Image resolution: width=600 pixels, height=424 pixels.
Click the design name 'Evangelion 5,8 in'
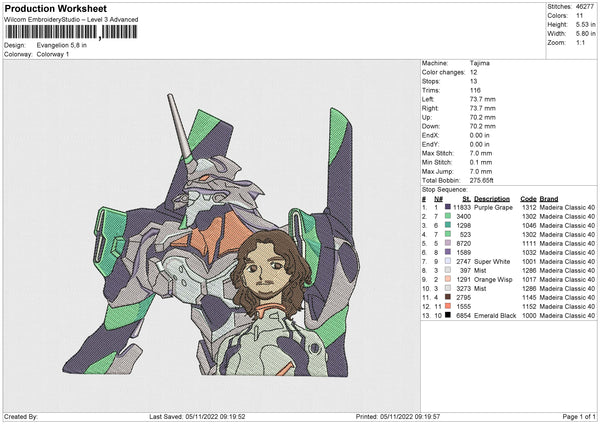[62, 45]
